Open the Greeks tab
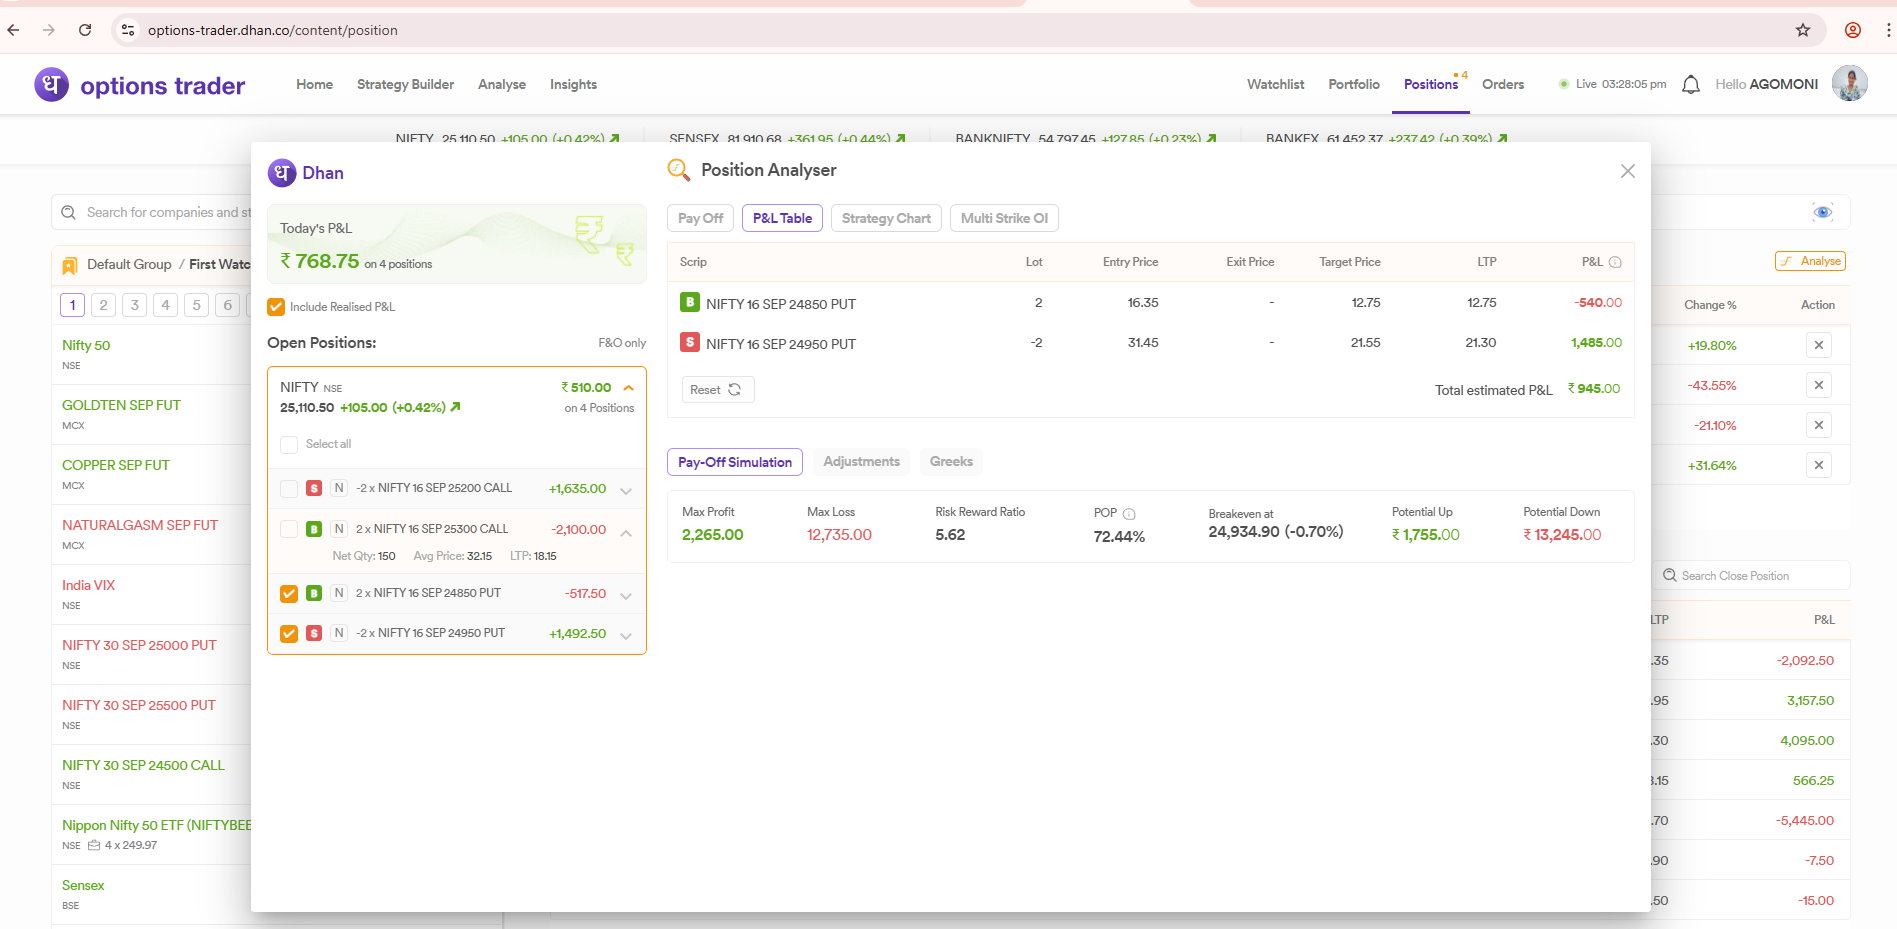 (950, 461)
